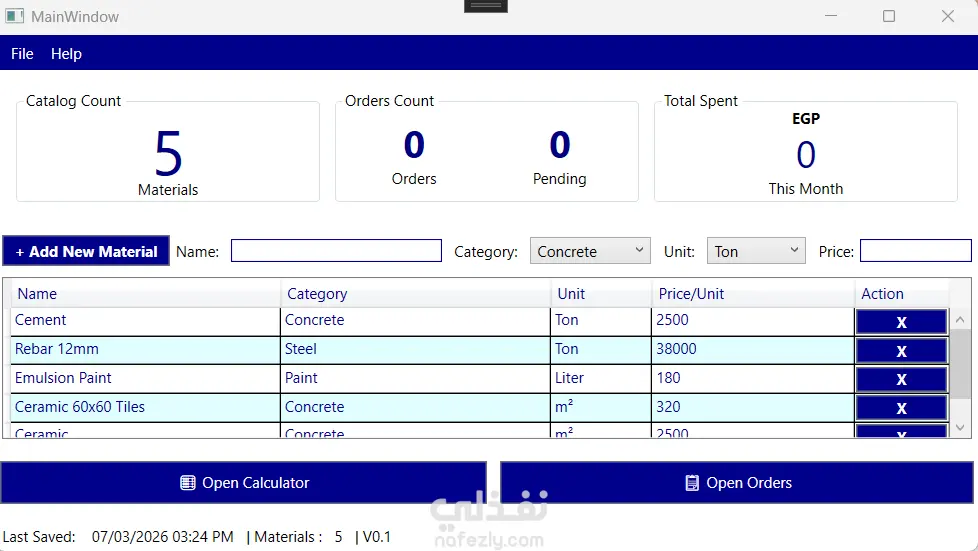Click the vertical scrollbar thumb of table
This screenshot has height=551, width=978.
point(960,364)
